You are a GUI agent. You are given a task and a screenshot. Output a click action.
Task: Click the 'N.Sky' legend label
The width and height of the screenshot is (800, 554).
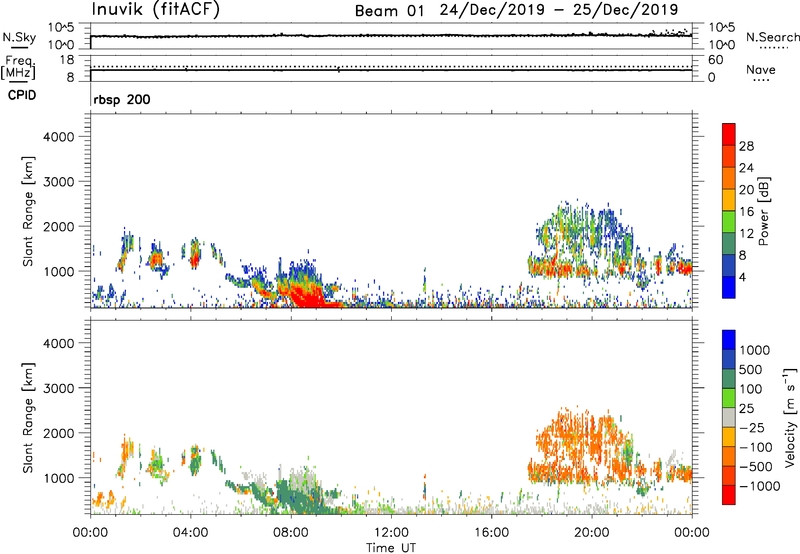pyautogui.click(x=19, y=37)
